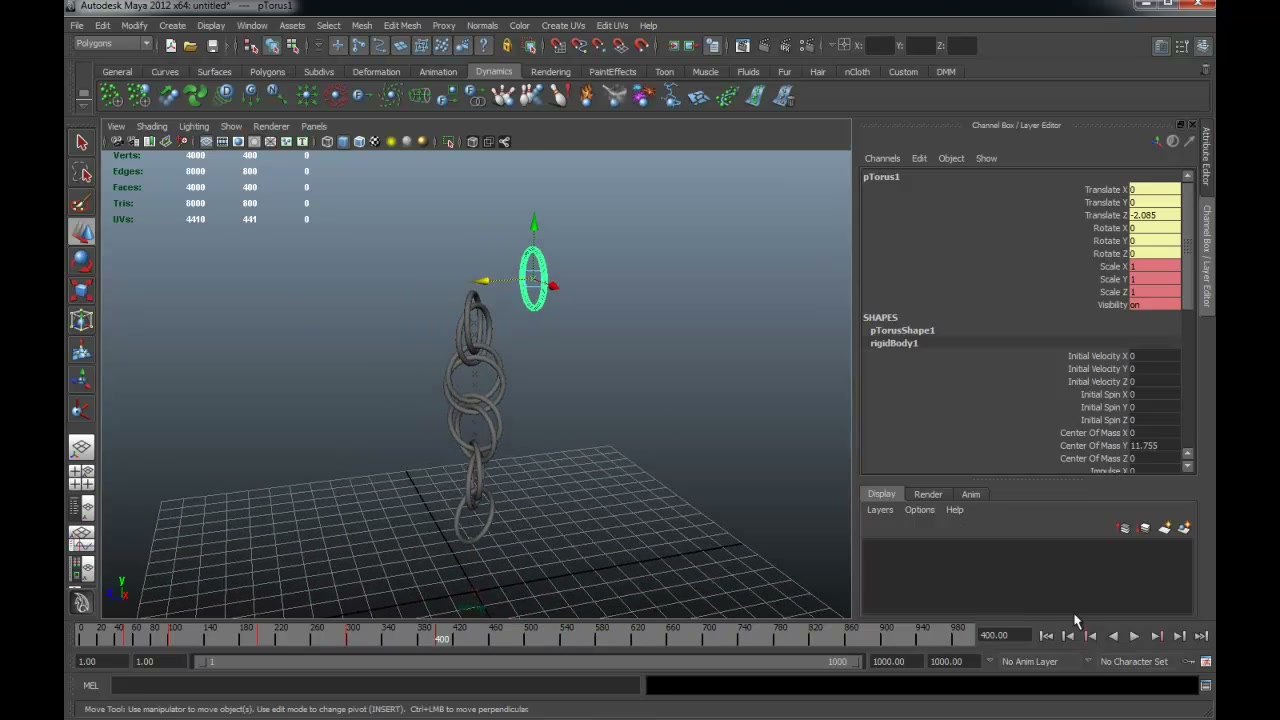Pick the Scale tool in the toolbox
Image resolution: width=1280 pixels, height=720 pixels.
(x=82, y=291)
